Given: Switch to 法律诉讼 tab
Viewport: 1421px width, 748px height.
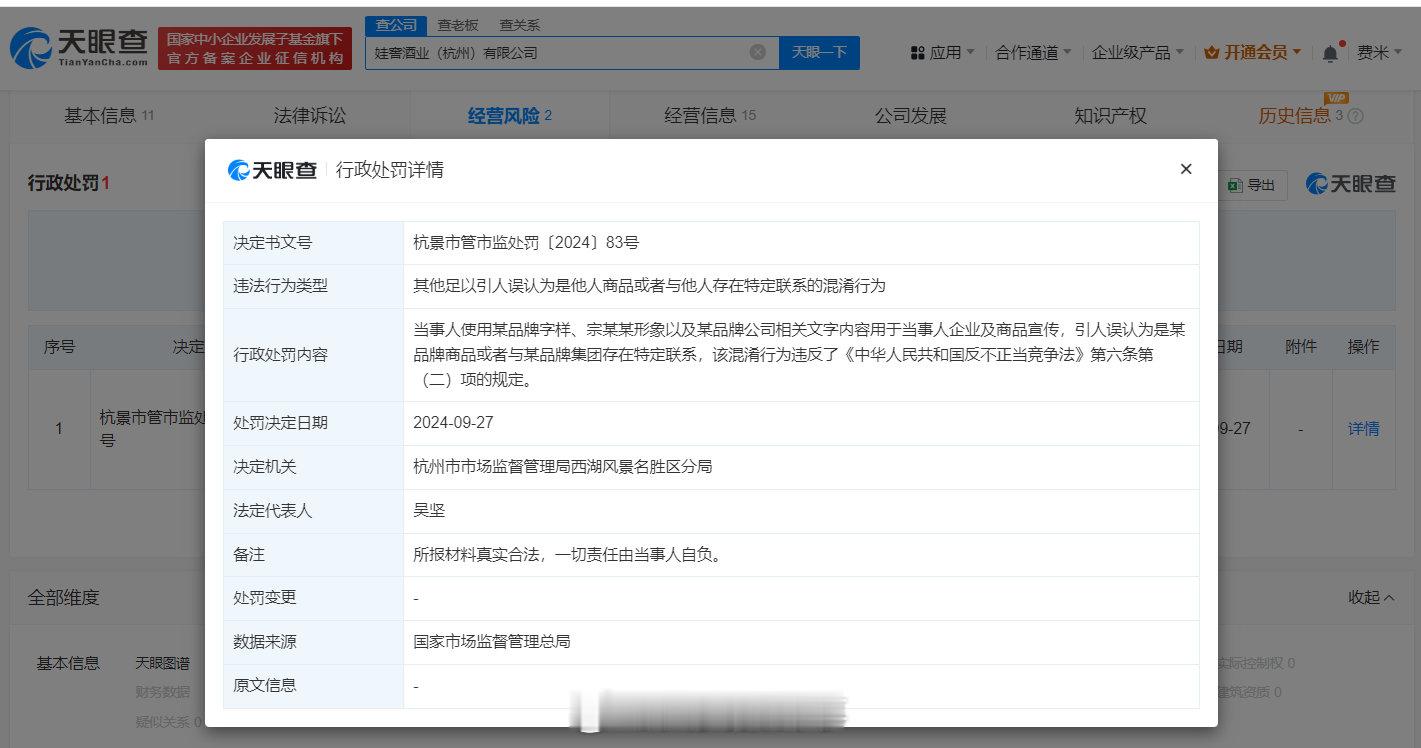Looking at the screenshot, I should (310, 115).
